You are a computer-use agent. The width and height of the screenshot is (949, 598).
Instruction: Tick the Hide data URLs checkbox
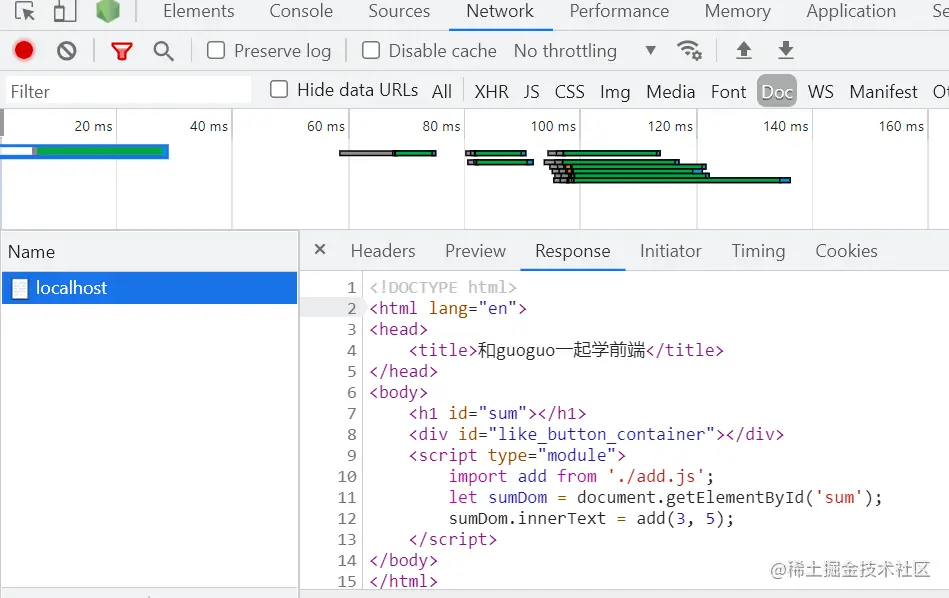(279, 90)
